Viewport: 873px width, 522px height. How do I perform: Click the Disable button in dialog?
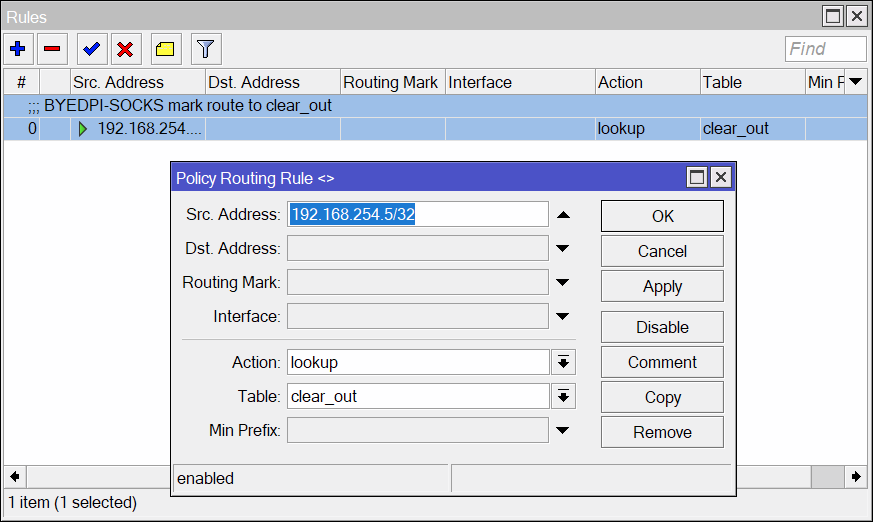point(662,327)
